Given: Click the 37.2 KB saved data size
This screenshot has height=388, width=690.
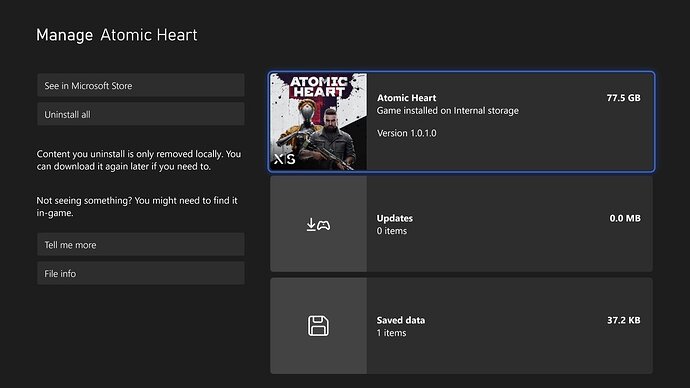Looking at the screenshot, I should (x=624, y=320).
